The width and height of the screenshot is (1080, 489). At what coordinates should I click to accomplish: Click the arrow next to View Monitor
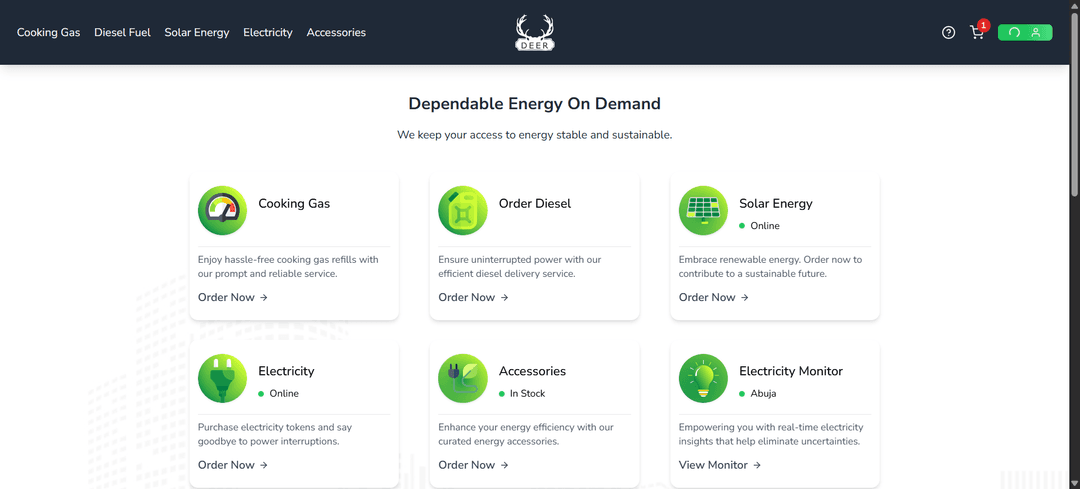point(757,465)
